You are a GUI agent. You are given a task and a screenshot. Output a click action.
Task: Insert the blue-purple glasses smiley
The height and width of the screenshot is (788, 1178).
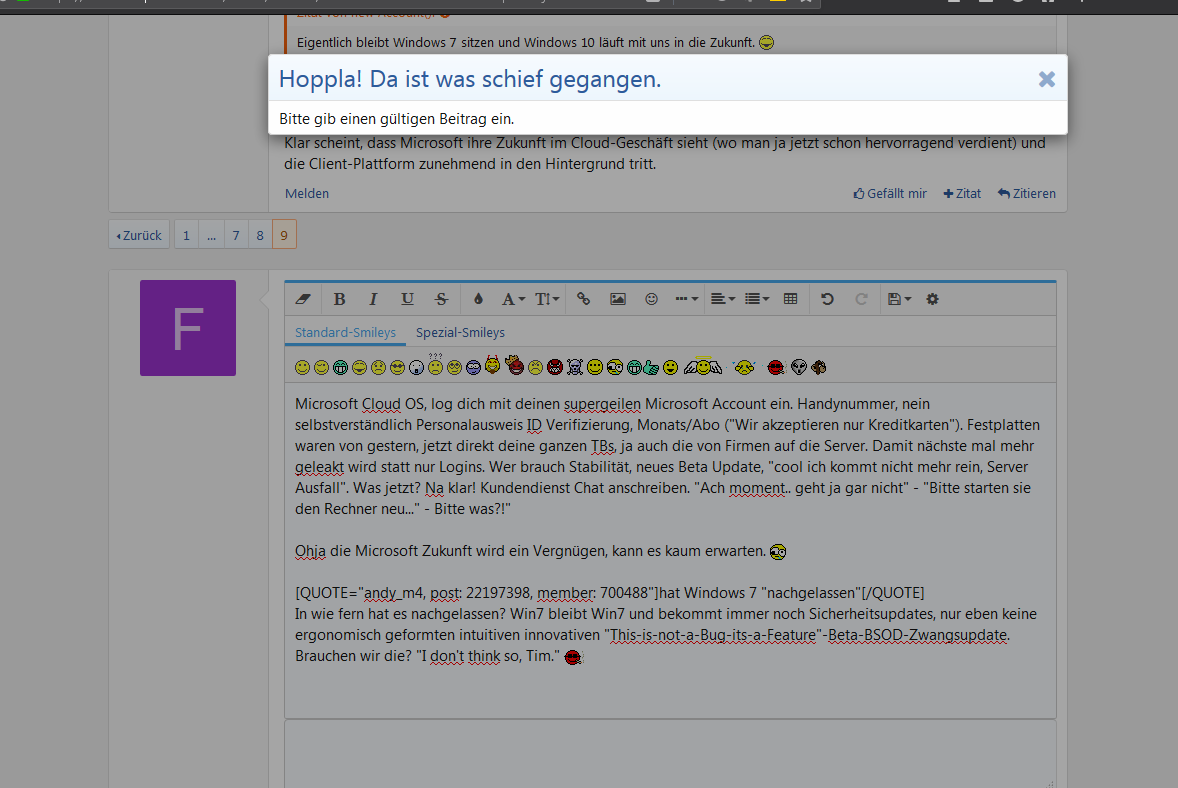click(x=473, y=367)
